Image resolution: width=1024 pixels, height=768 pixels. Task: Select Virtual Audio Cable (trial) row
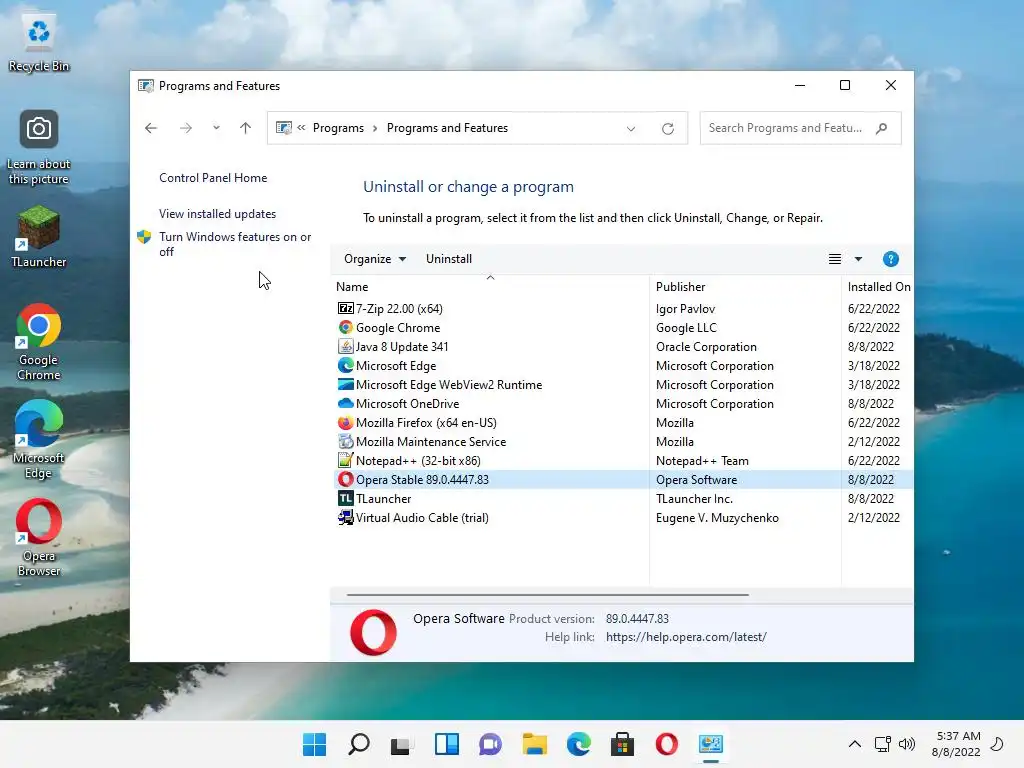[623, 517]
